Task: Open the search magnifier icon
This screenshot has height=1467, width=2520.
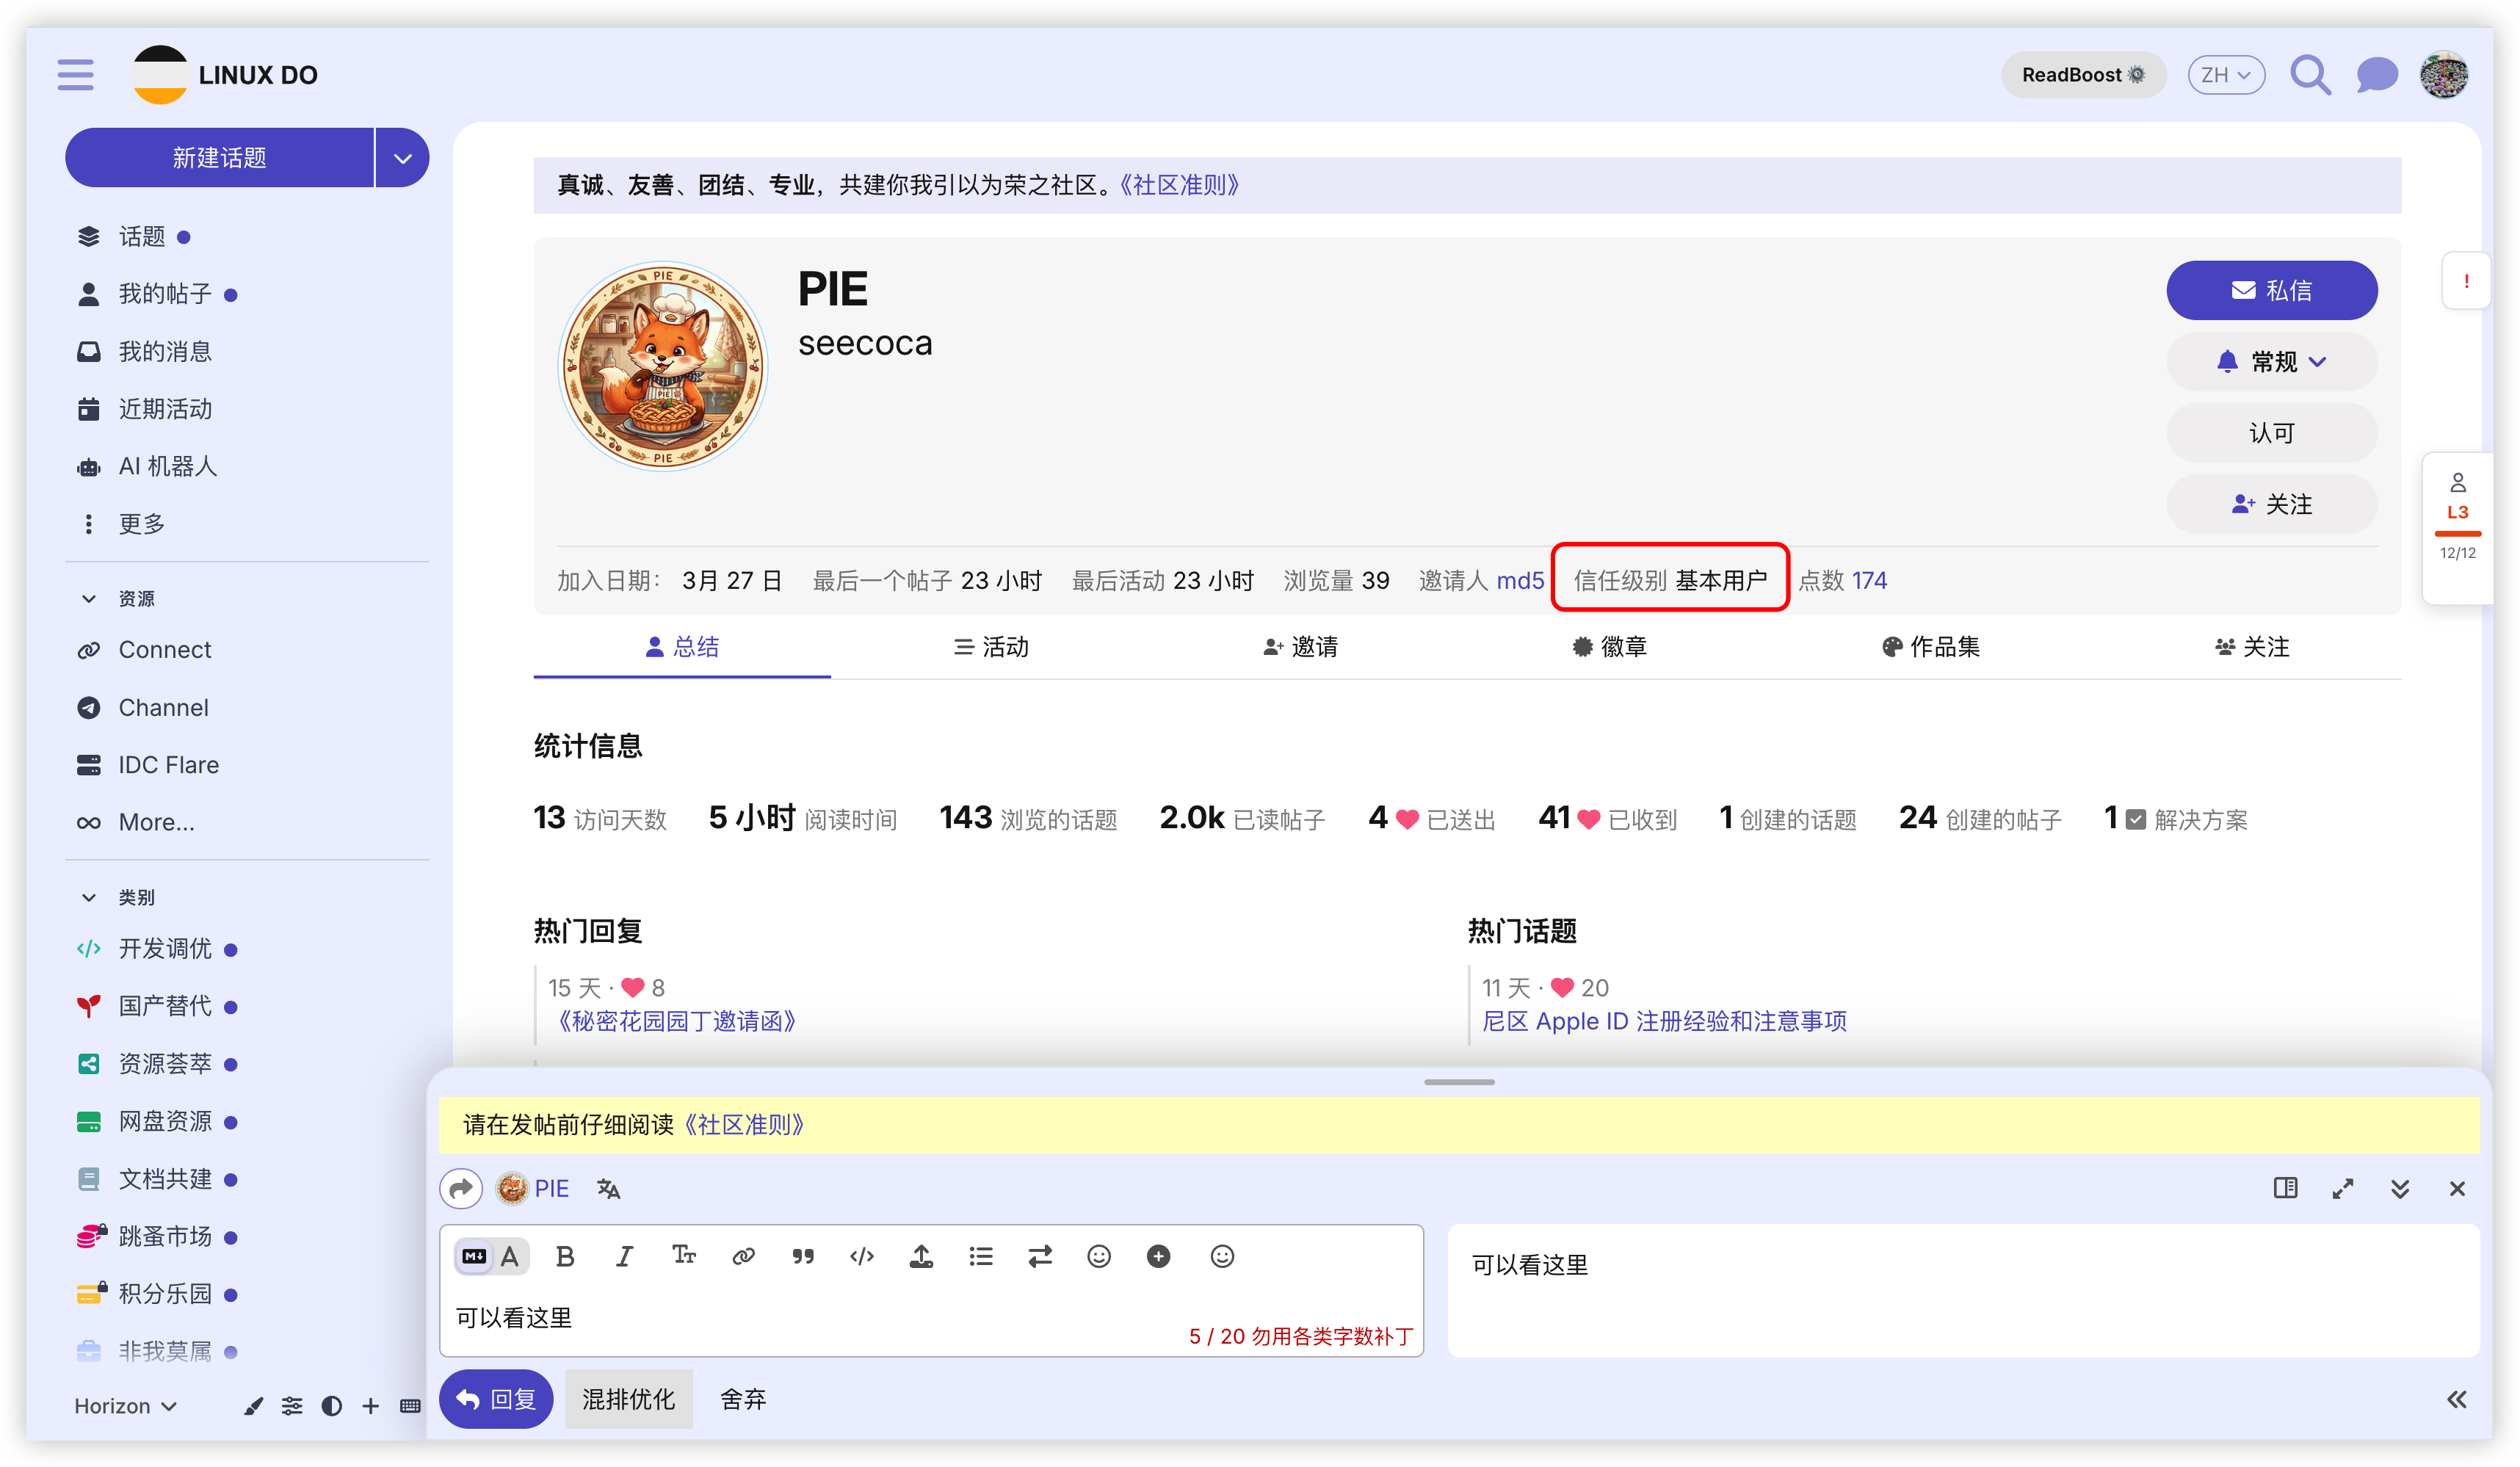Action: click(2310, 75)
